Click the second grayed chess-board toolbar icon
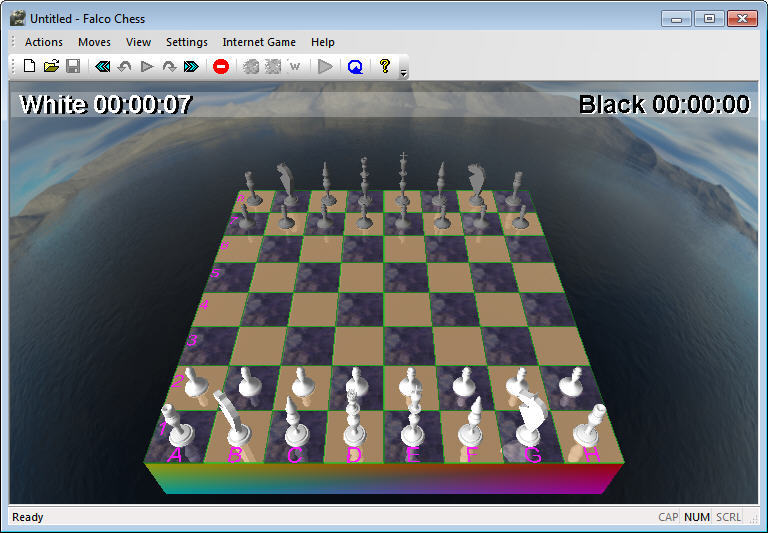The image size is (768, 533). (x=273, y=66)
